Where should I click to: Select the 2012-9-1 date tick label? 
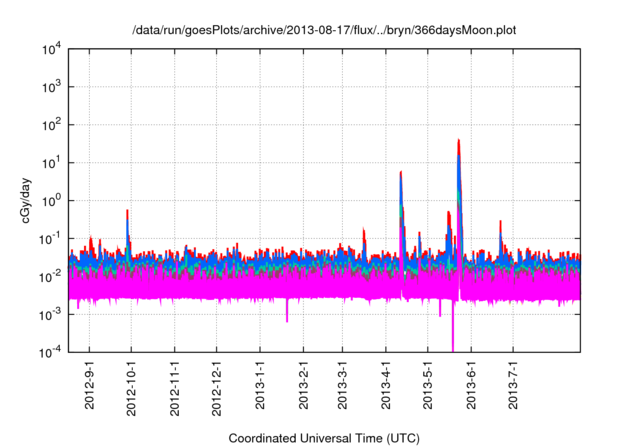point(90,384)
